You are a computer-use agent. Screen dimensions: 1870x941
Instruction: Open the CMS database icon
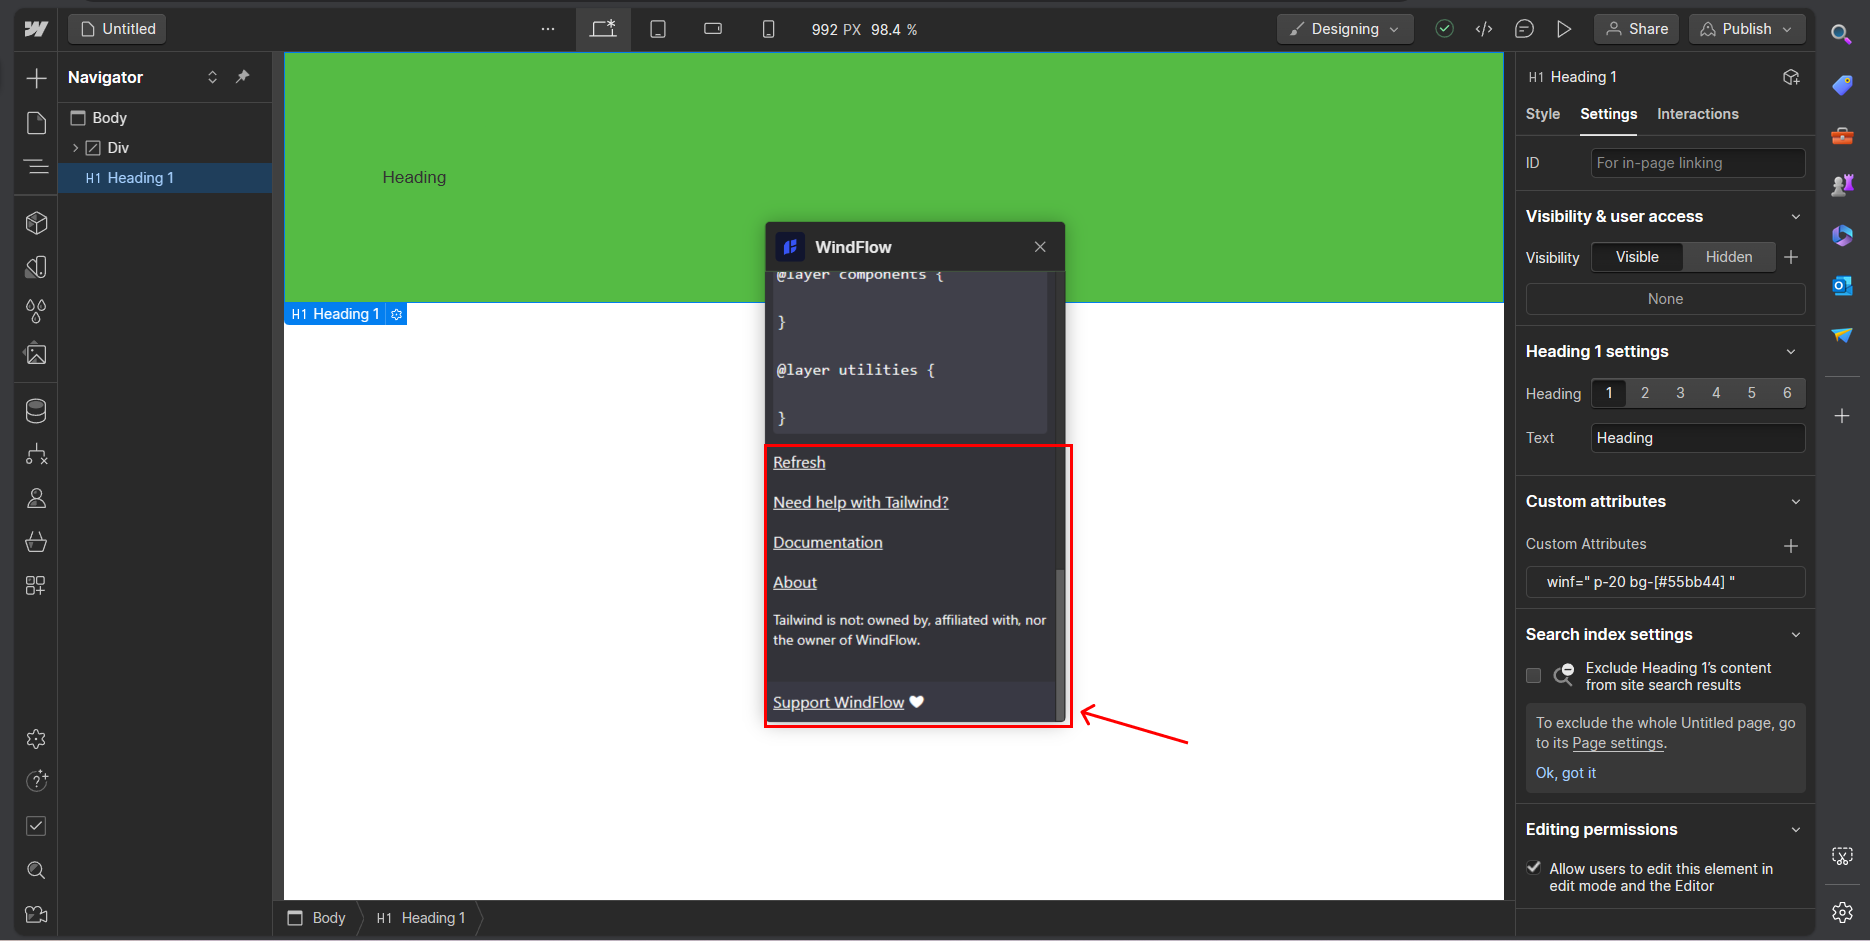(36, 411)
